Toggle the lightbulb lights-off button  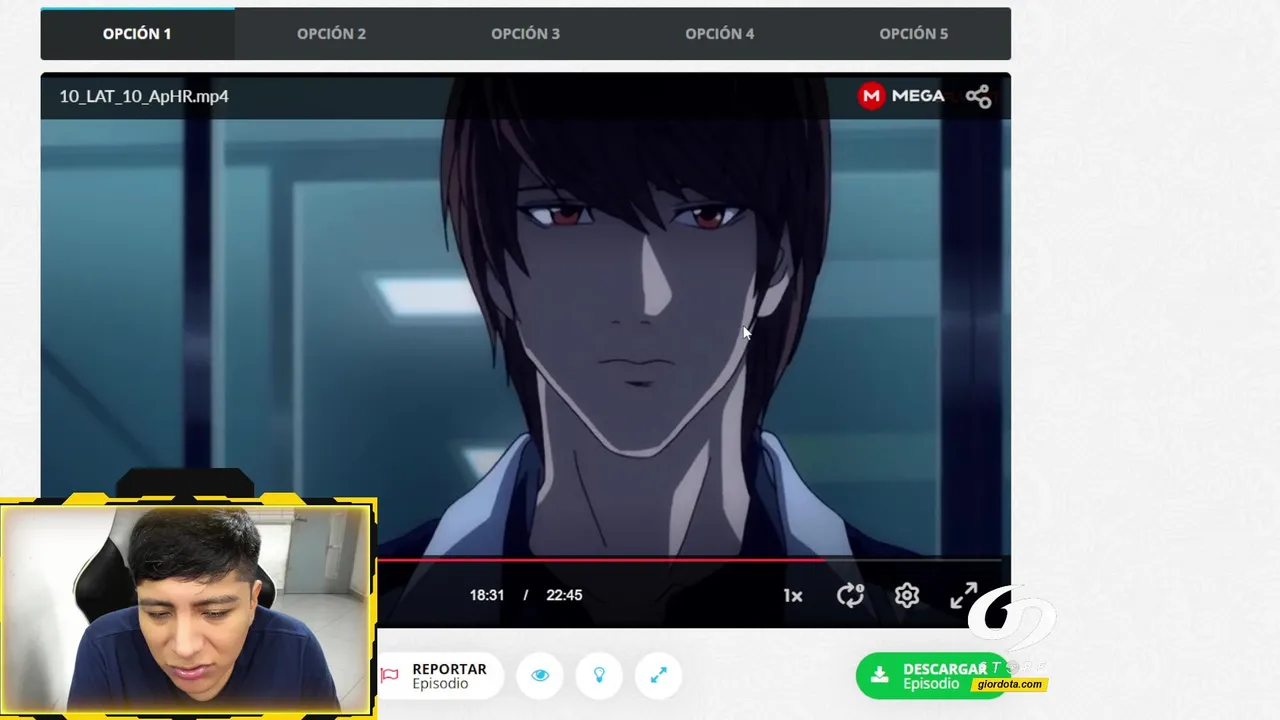click(599, 676)
